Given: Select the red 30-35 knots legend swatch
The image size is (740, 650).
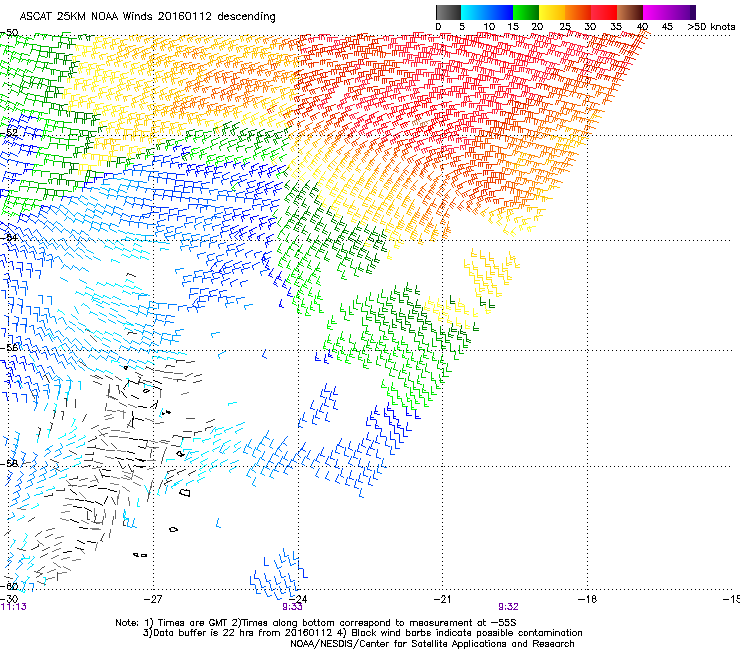Looking at the screenshot, I should coord(604,12).
